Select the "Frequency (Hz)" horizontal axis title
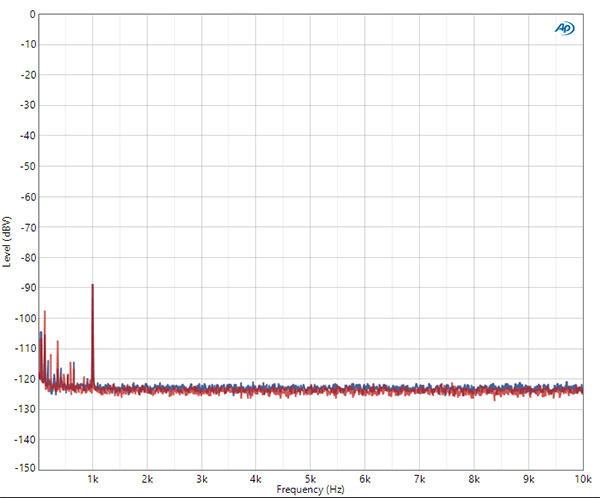 tap(311, 490)
